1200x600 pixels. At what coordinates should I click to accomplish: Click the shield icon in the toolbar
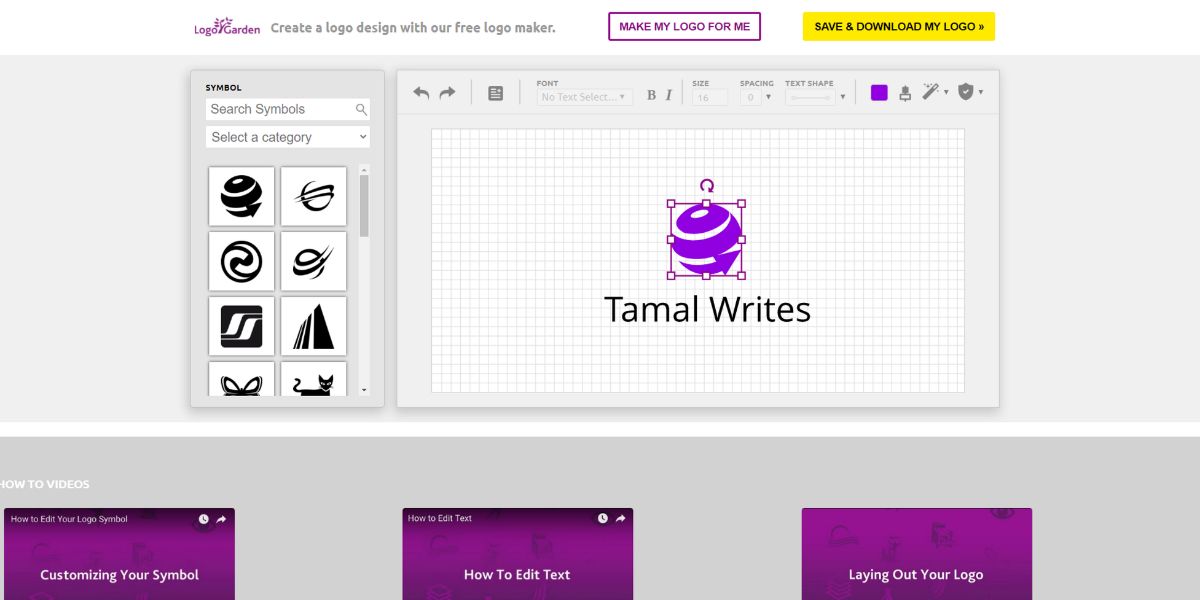966,92
